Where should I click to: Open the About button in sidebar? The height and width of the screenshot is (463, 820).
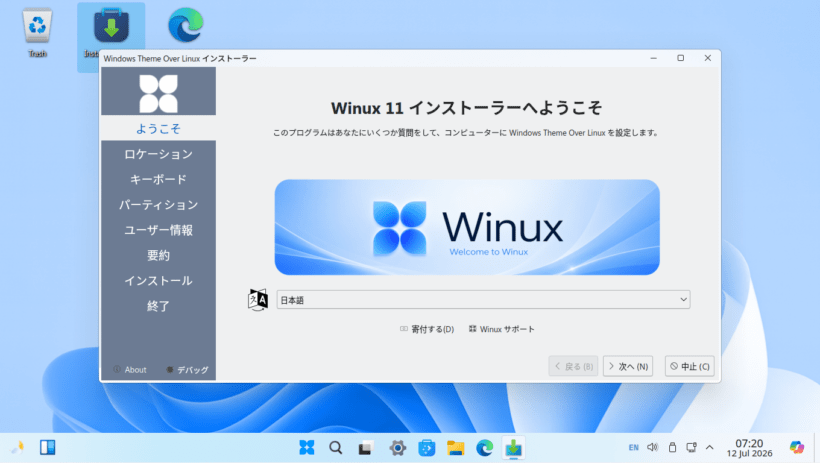[130, 369]
